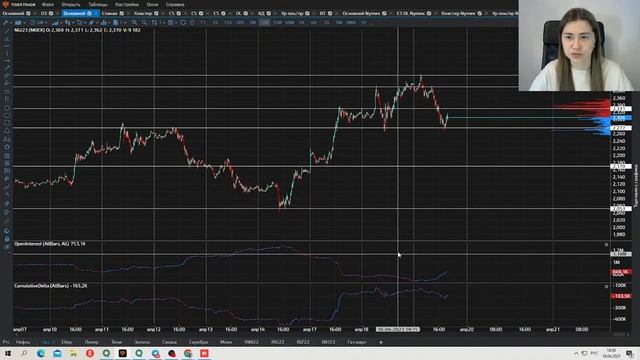Toggle the check mark on Основной Nymex tab
The height and width of the screenshot is (360, 640).
[384, 13]
